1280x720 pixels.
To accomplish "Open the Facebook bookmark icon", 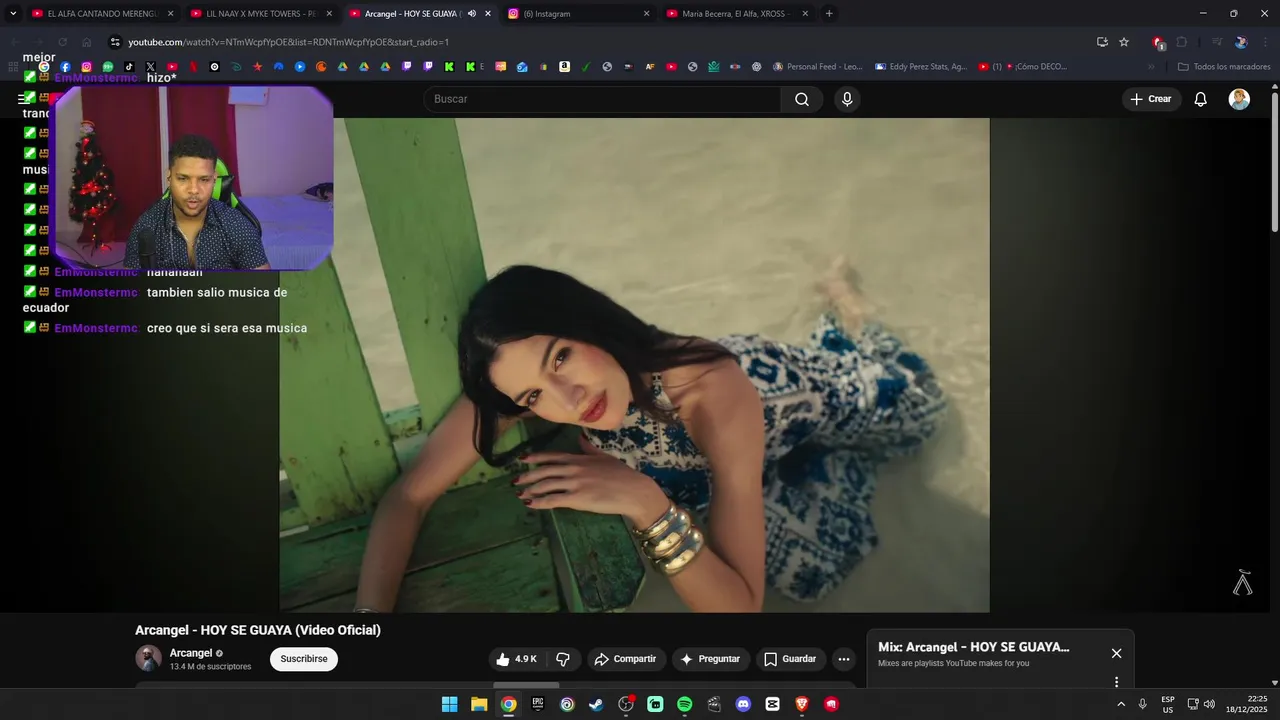I will [65, 67].
